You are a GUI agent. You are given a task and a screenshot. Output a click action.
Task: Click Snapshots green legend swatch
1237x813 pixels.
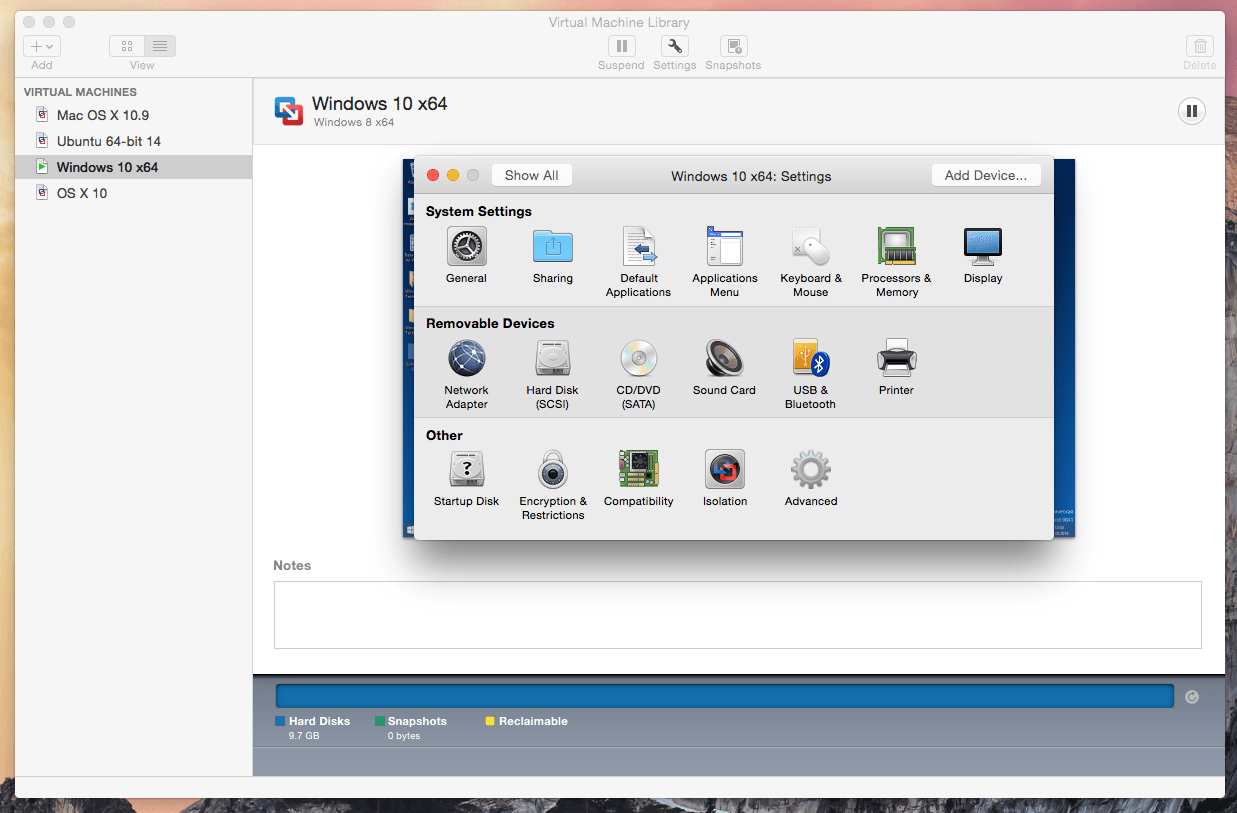[x=380, y=721]
